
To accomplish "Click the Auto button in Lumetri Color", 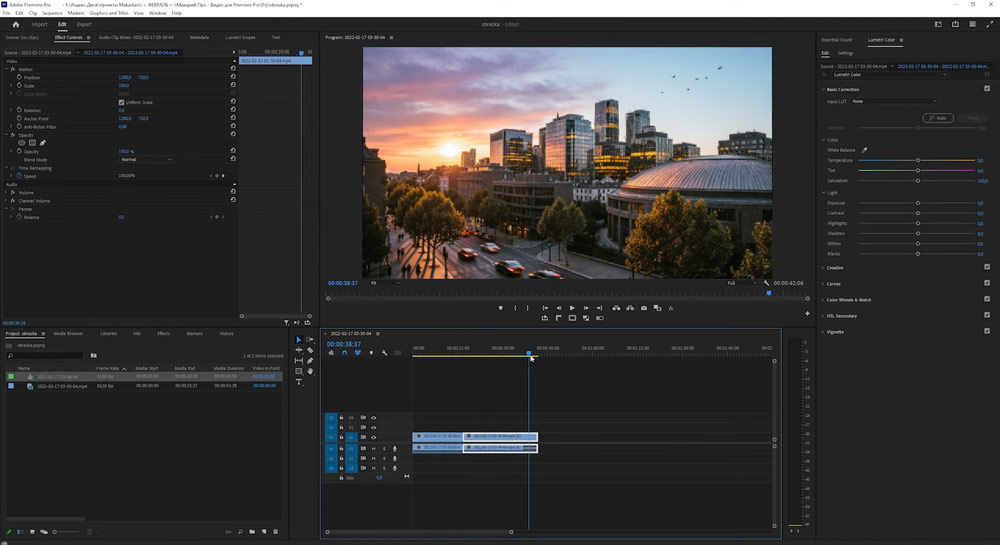I will (937, 118).
